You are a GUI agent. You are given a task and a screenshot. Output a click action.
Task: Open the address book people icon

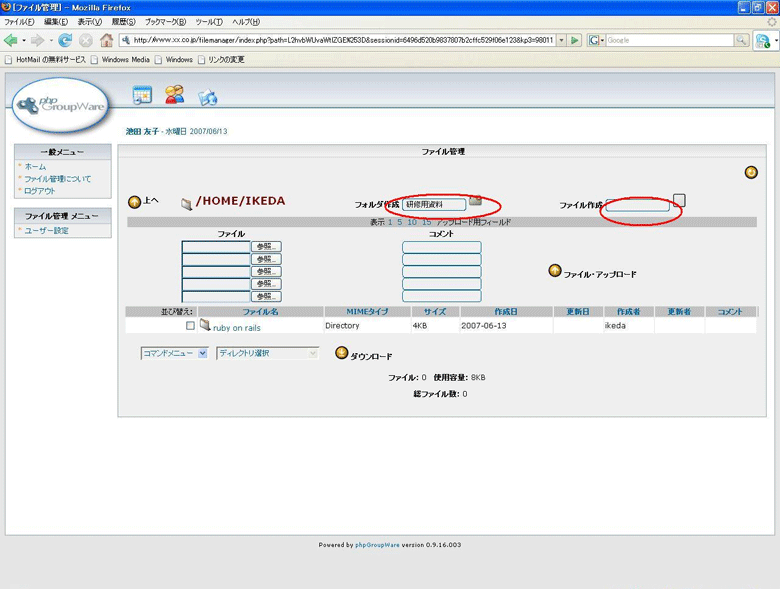(x=174, y=95)
